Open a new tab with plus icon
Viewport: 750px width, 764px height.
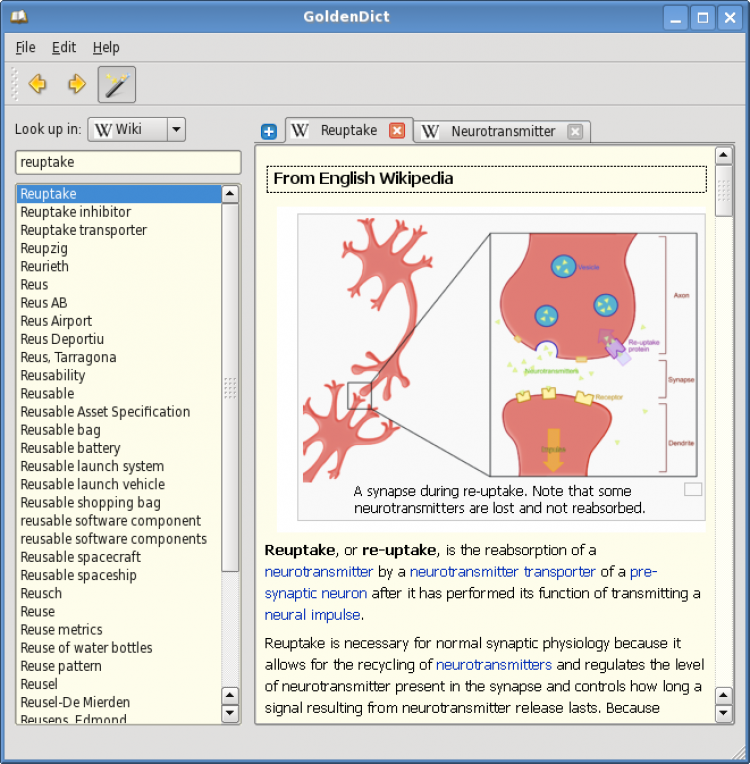[269, 132]
